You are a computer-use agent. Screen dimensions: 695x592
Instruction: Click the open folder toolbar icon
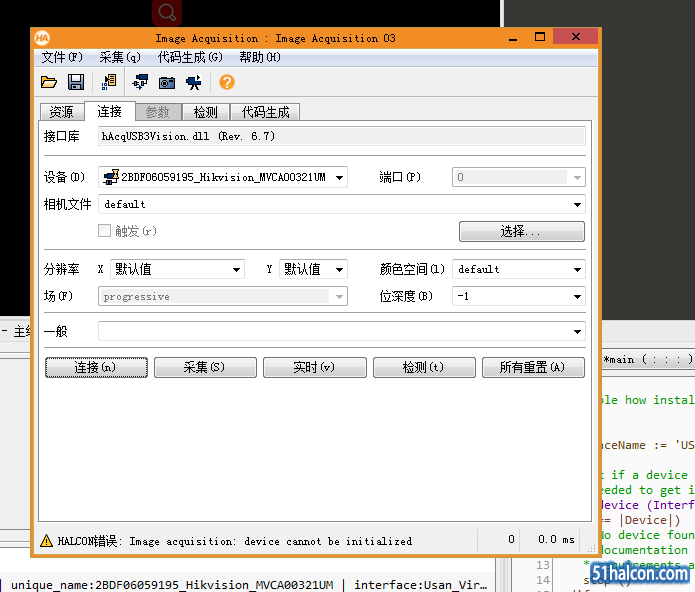point(49,82)
